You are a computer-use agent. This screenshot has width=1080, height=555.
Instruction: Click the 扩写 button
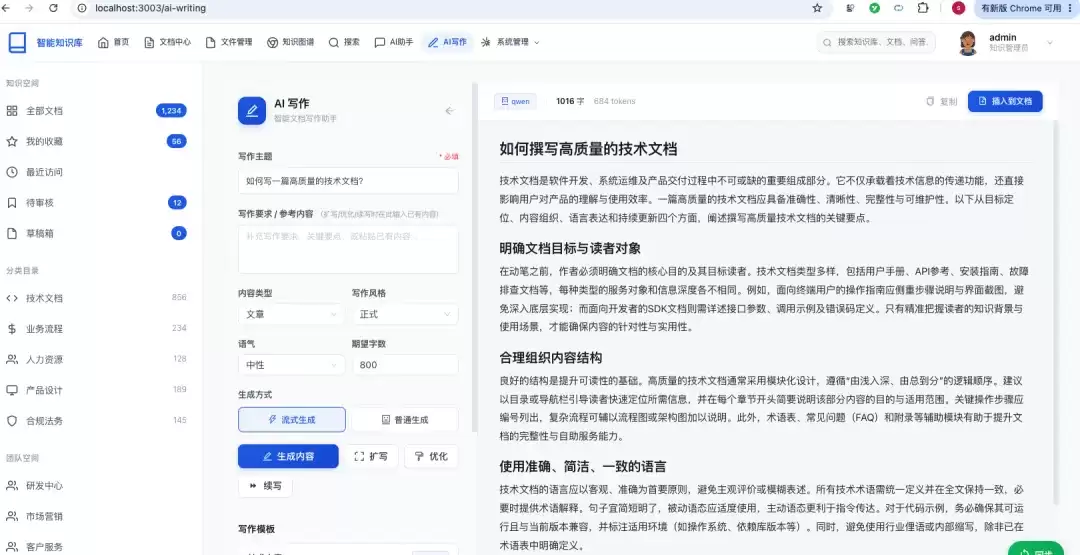[371, 456]
